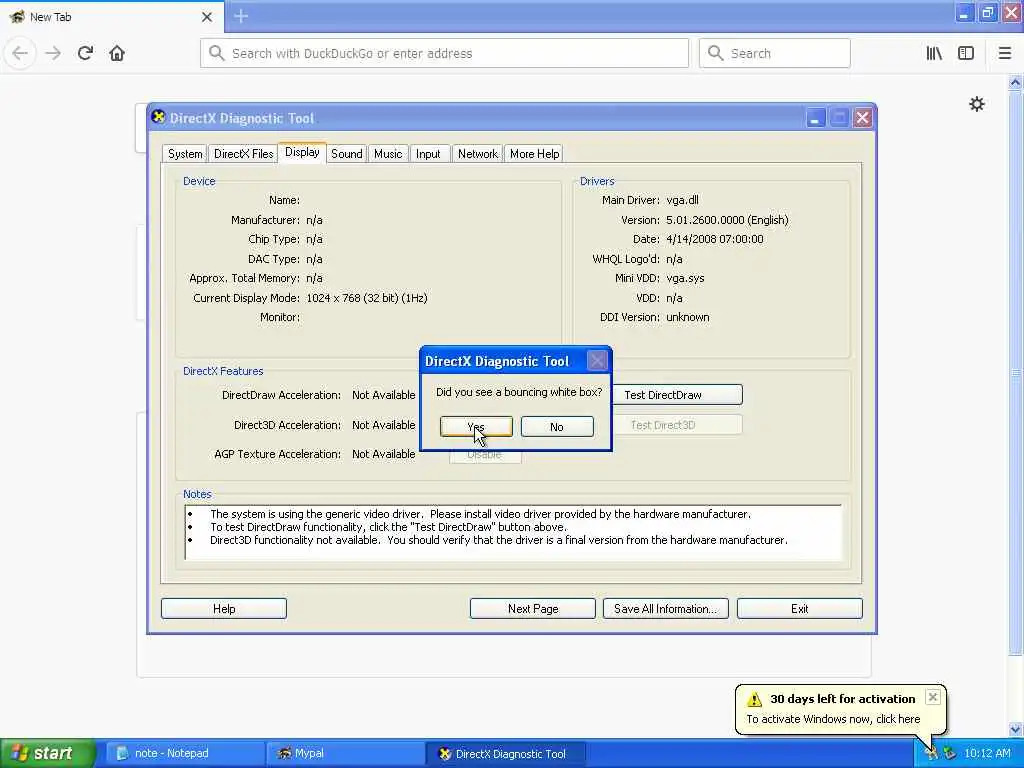1024x768 pixels.
Task: Close the New Tab browser tab
Action: pos(207,17)
